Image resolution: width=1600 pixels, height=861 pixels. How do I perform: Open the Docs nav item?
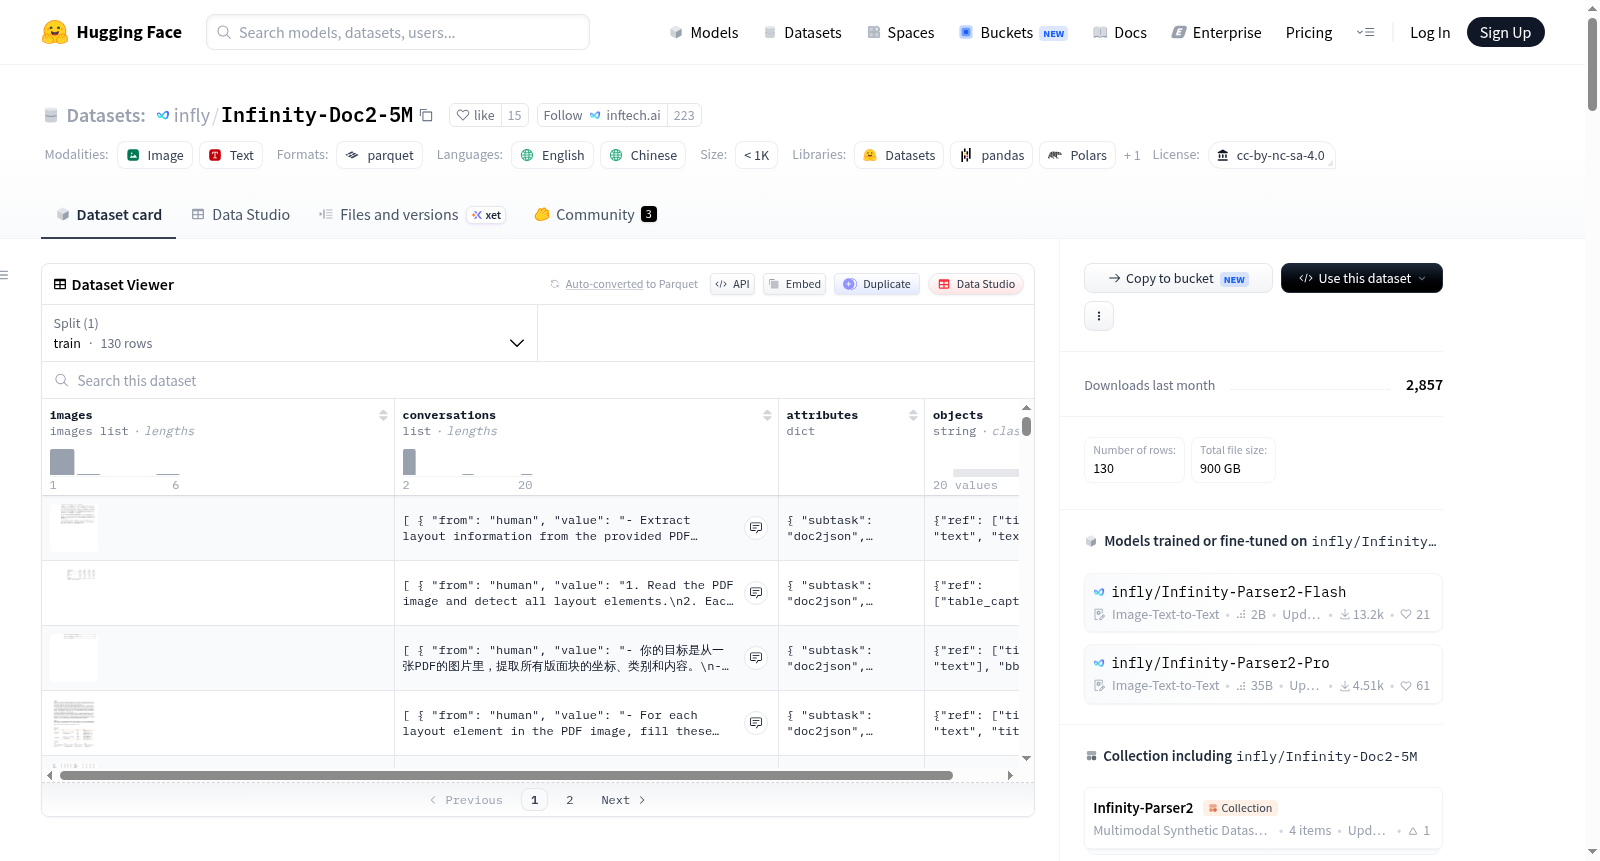pos(1120,32)
